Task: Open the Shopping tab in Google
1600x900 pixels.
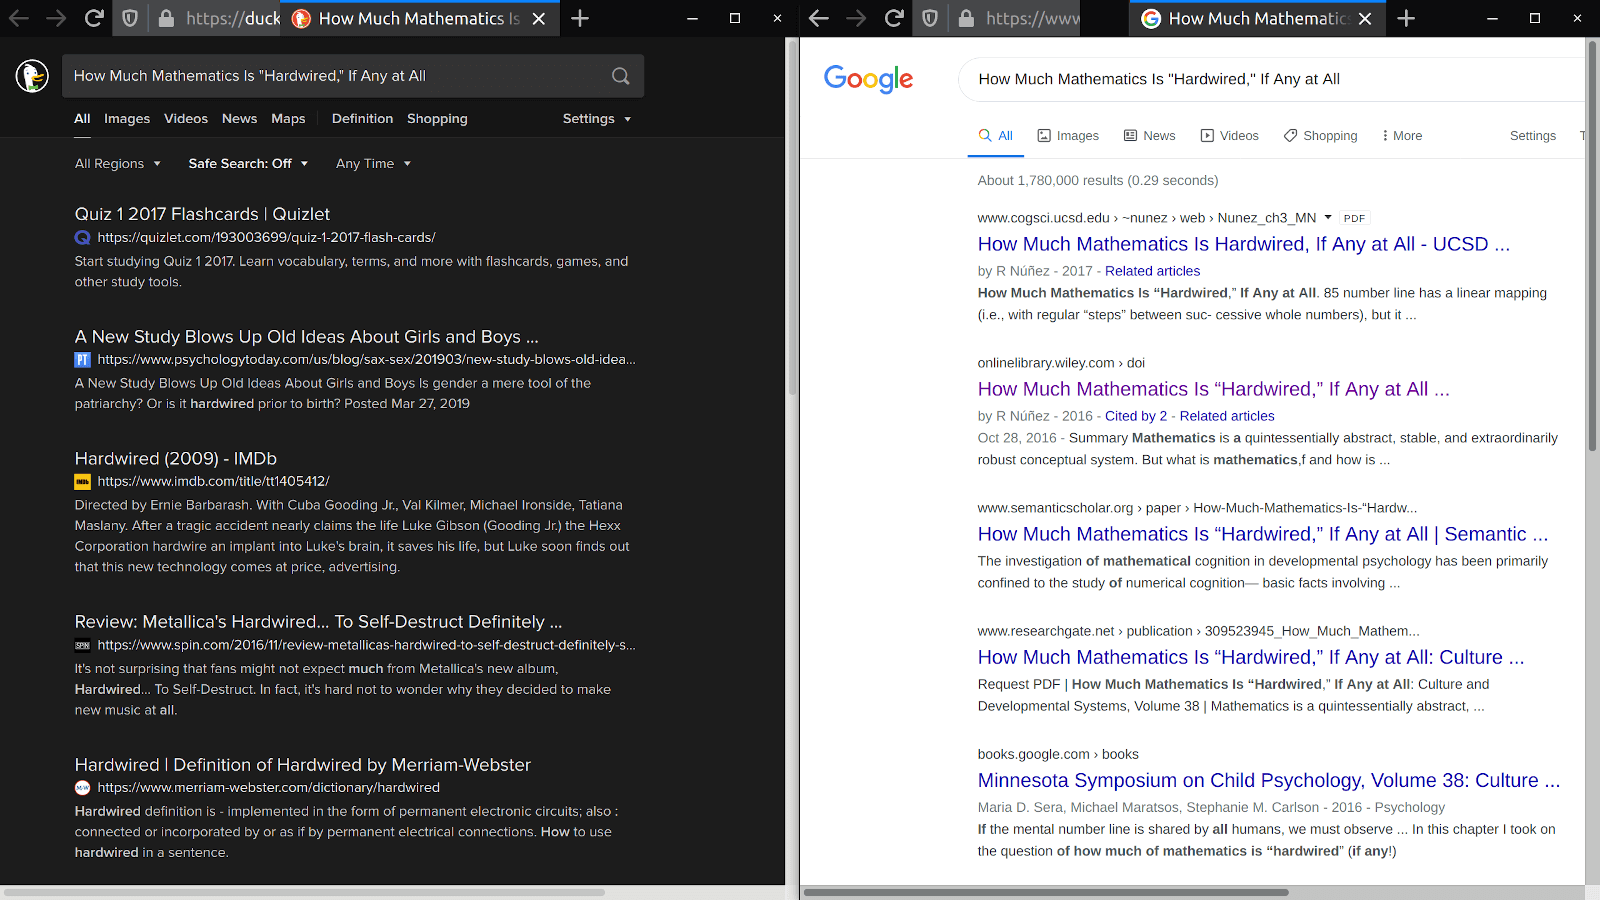Action: pyautogui.click(x=1320, y=136)
